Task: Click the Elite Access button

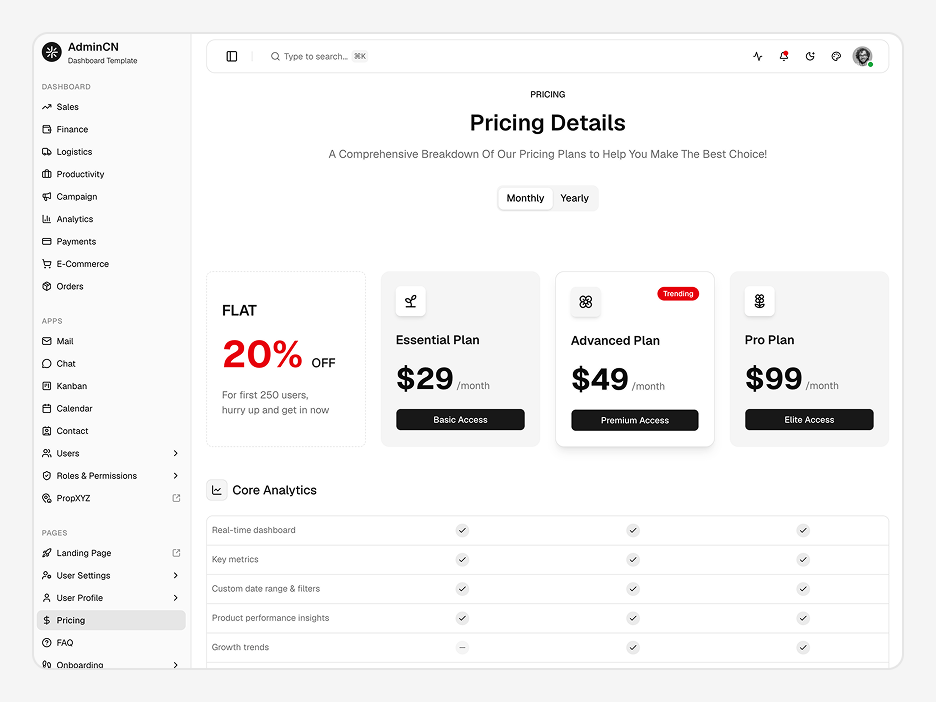Action: click(x=809, y=420)
